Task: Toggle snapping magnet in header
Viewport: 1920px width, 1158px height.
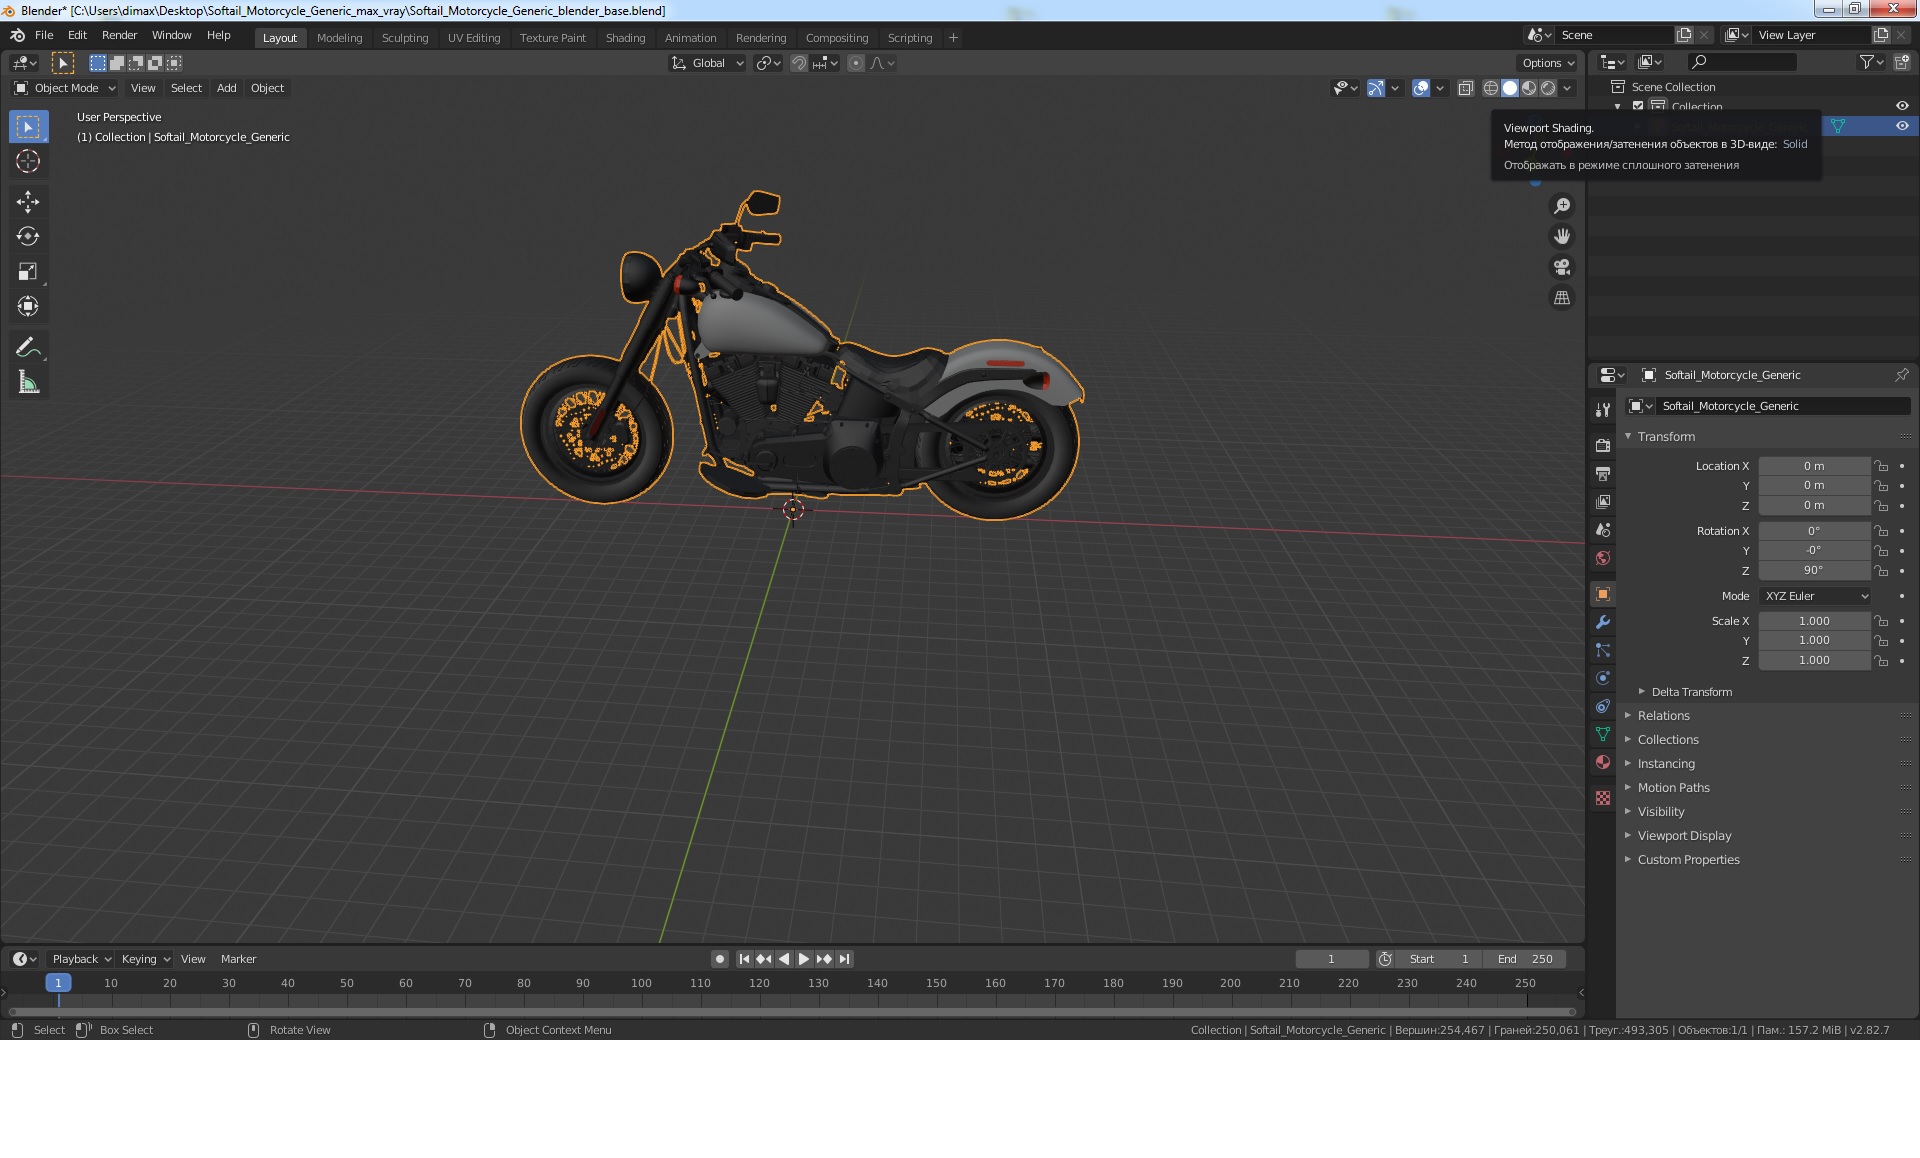Action: click(x=799, y=63)
